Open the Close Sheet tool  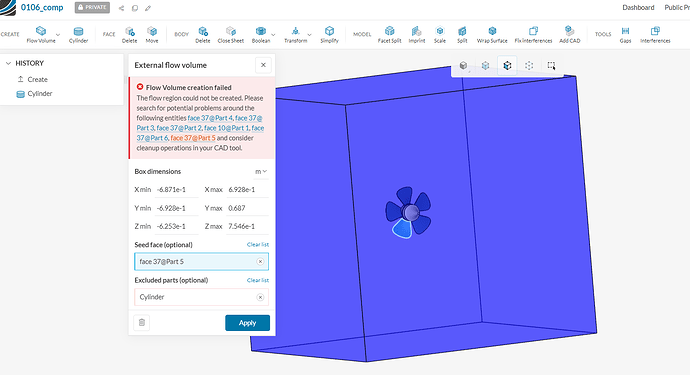pyautogui.click(x=231, y=34)
